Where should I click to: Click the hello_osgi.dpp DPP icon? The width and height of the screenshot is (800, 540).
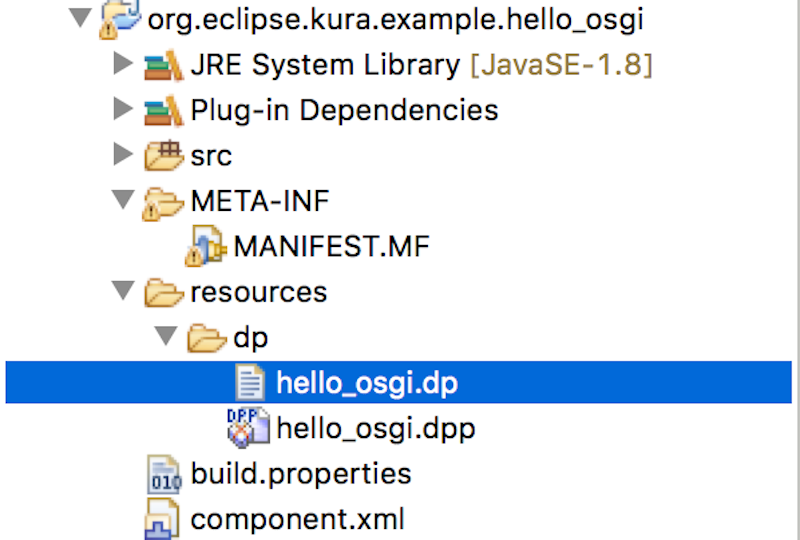coord(248,428)
